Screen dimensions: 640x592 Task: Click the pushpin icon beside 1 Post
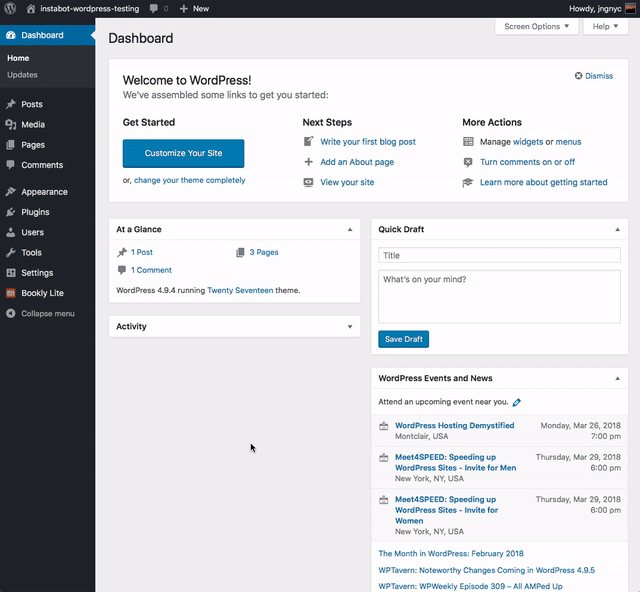122,252
